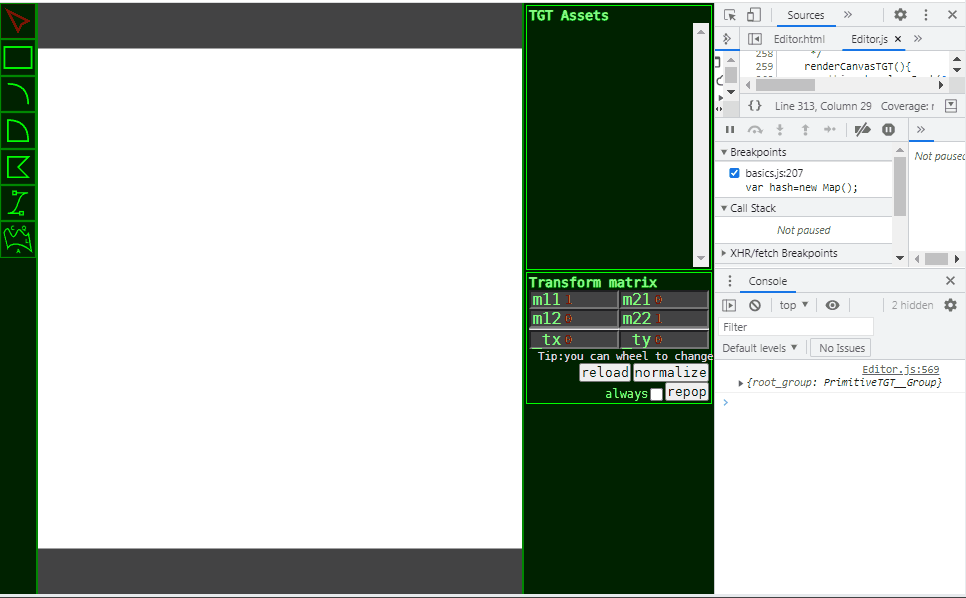
Task: Click the m11 matrix value field
Action: click(x=574, y=299)
